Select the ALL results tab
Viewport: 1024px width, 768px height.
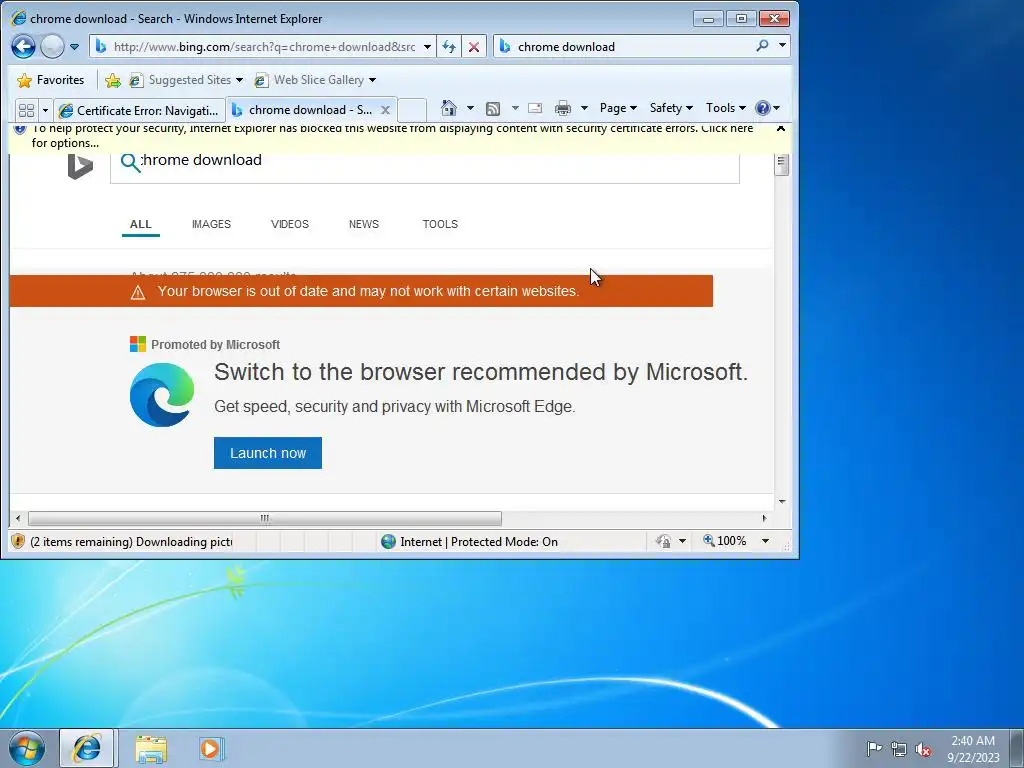tap(140, 224)
